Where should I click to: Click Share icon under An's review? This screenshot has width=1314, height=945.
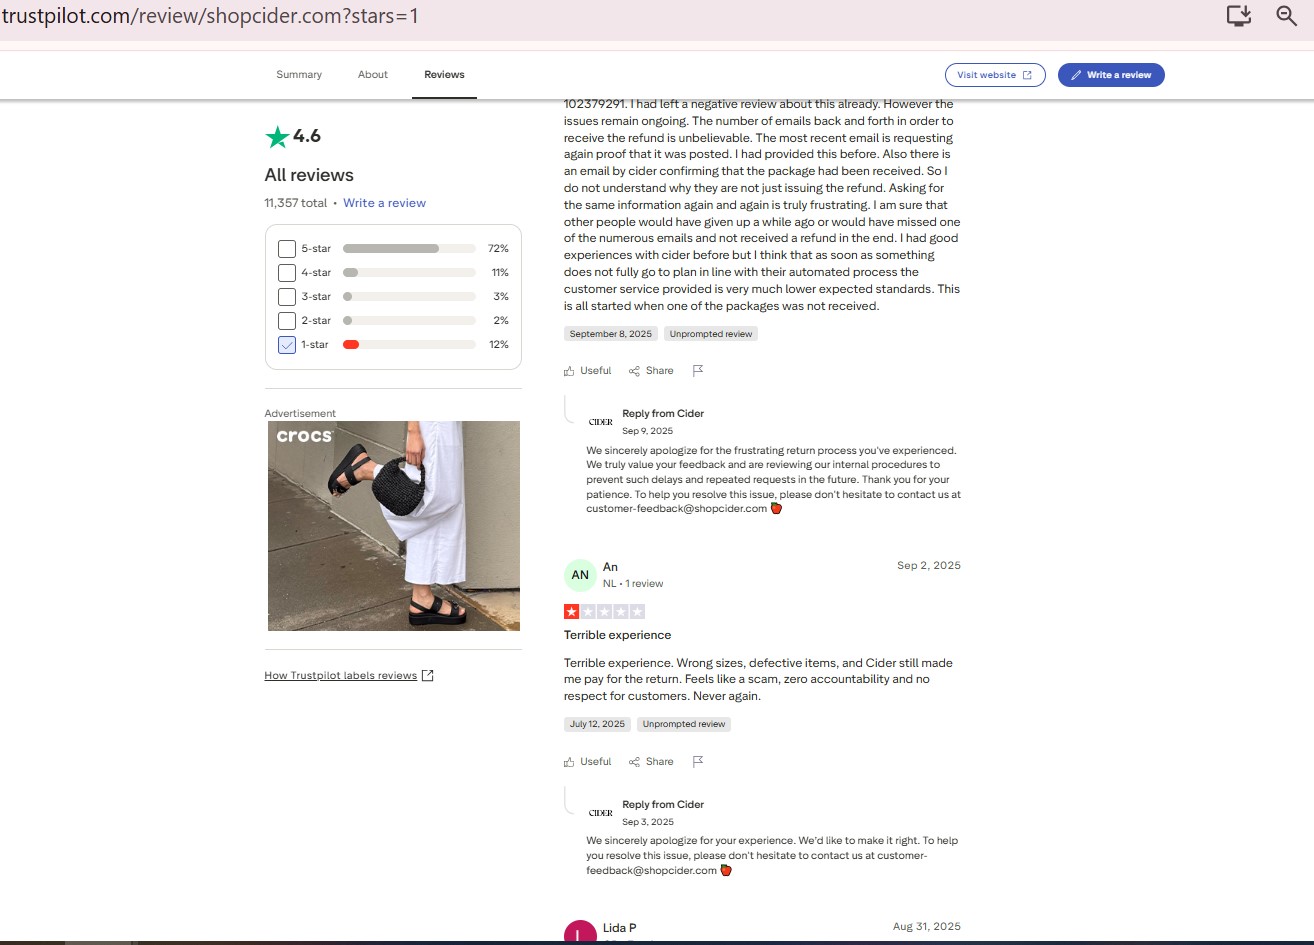(634, 762)
